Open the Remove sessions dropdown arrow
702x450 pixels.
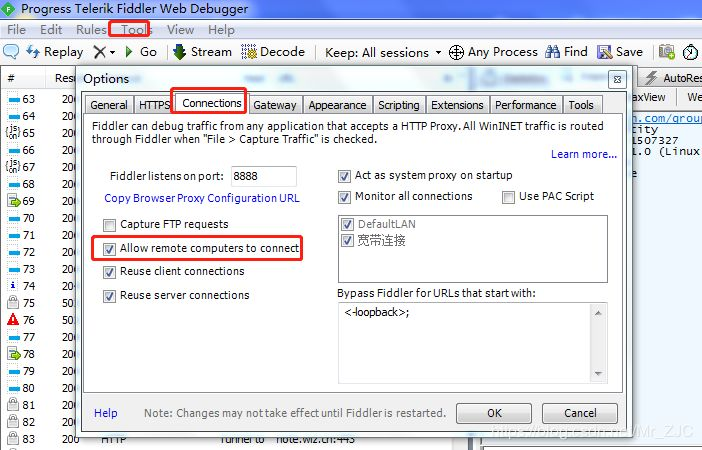112,52
